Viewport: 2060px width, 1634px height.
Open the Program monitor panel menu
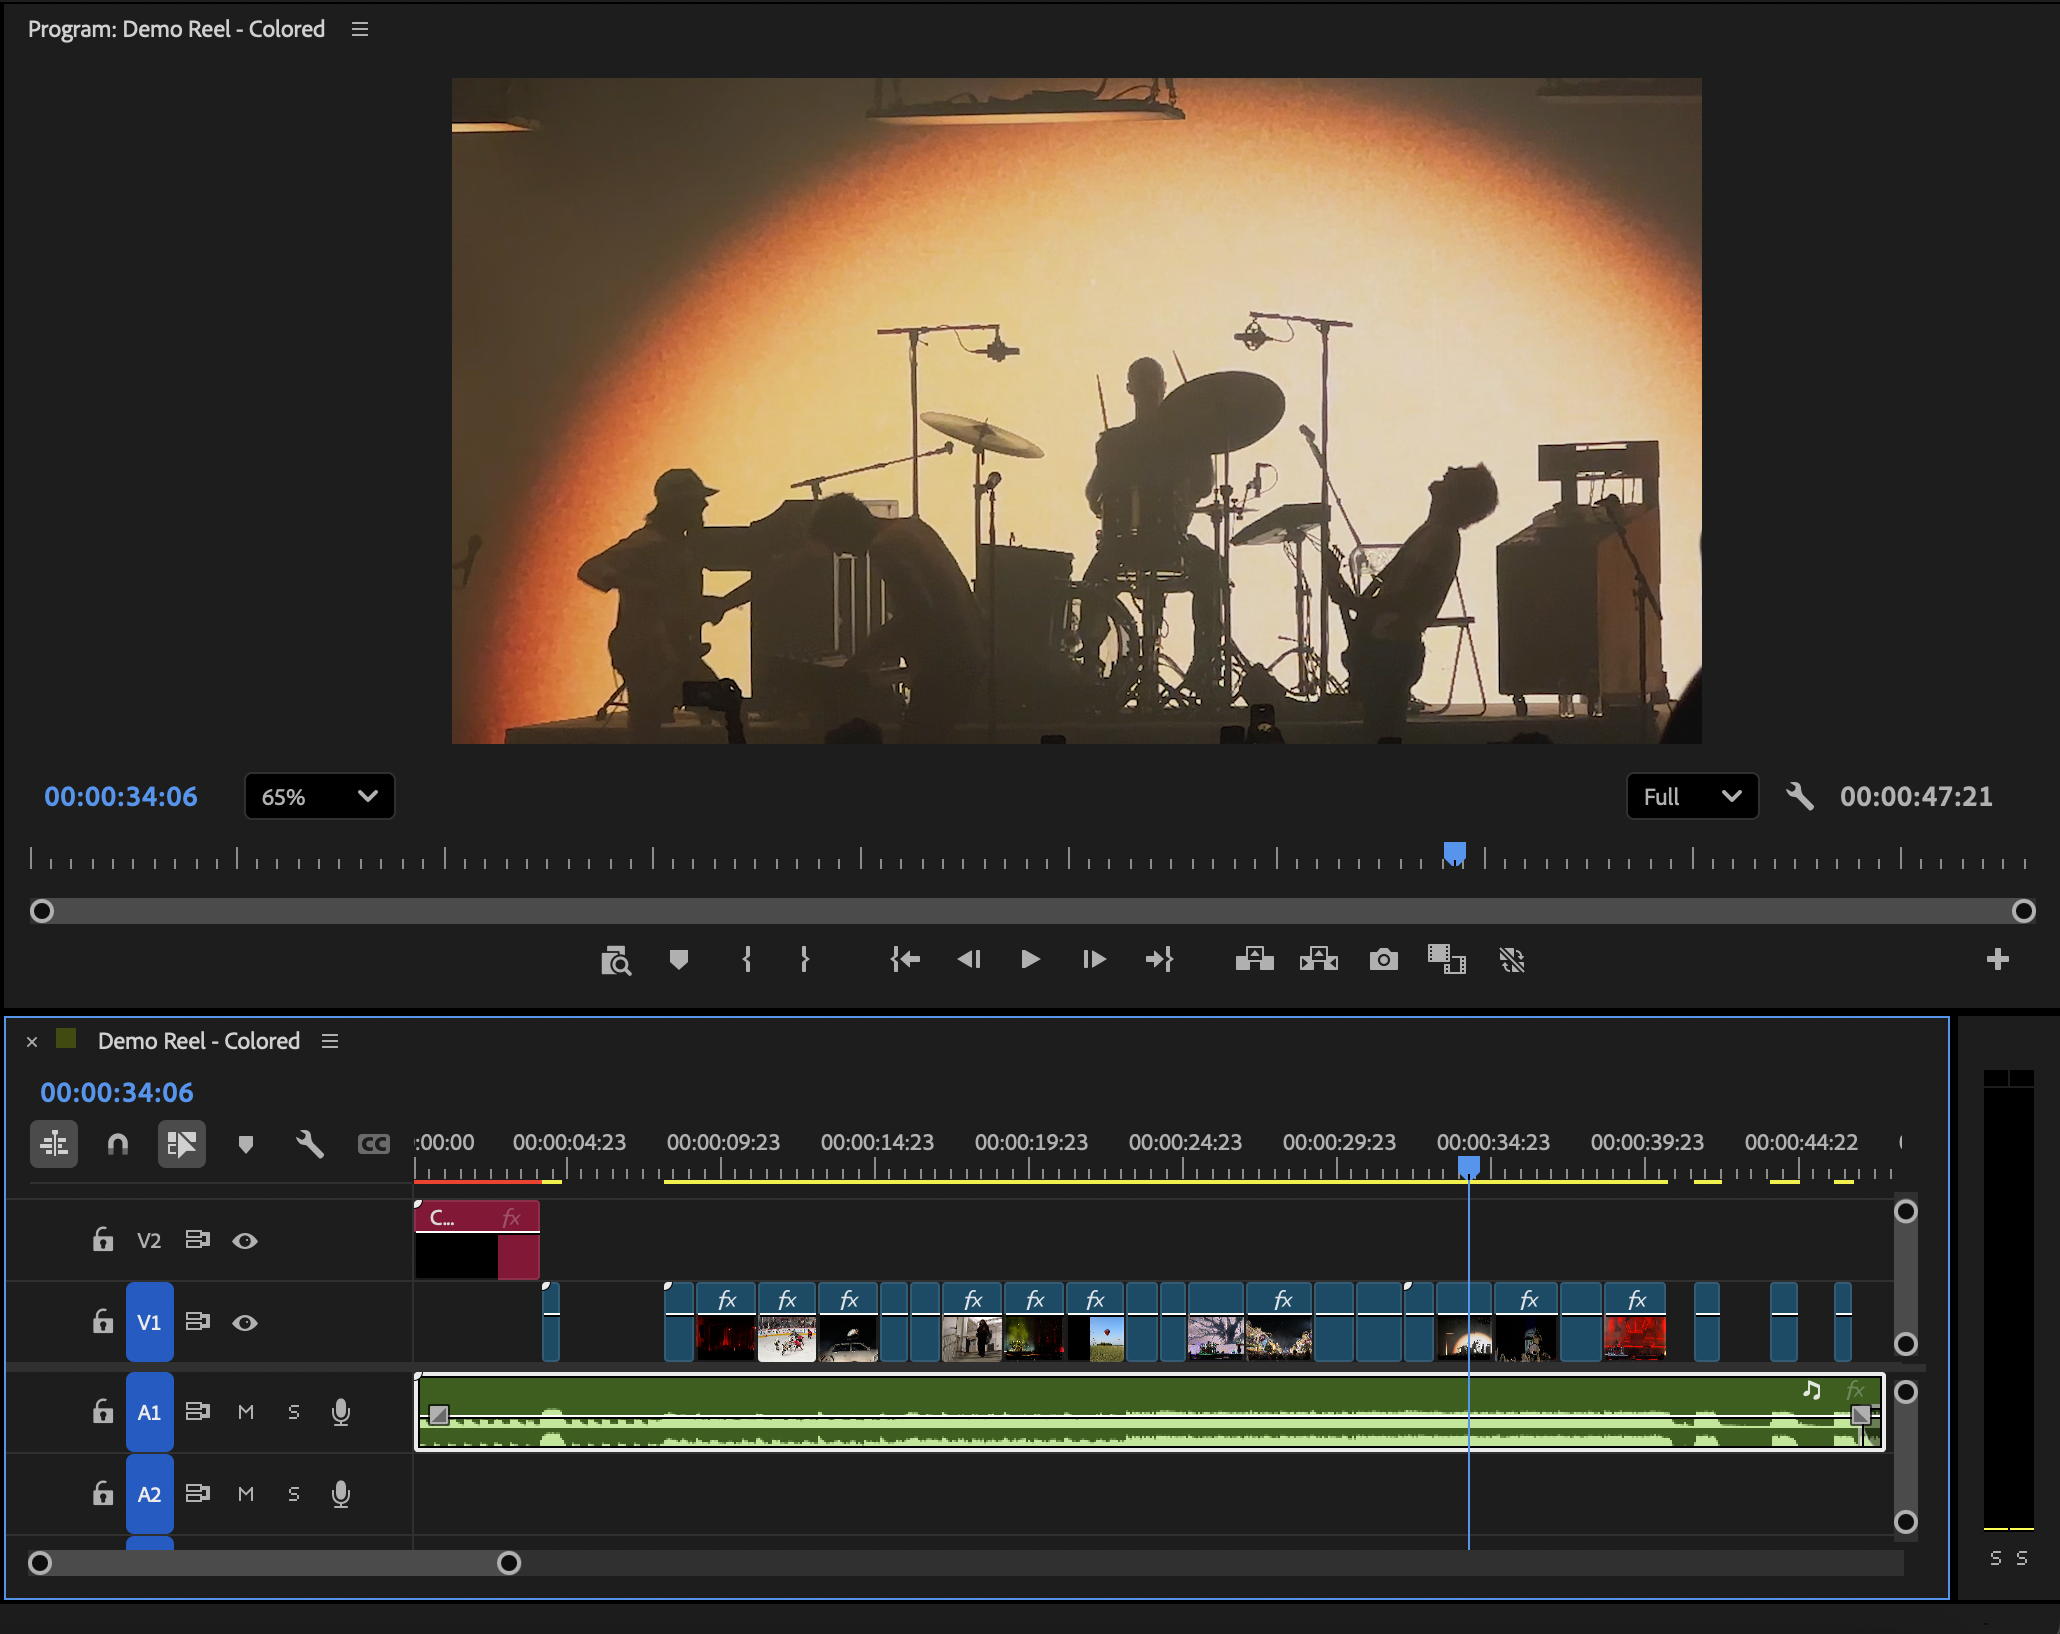tap(360, 30)
